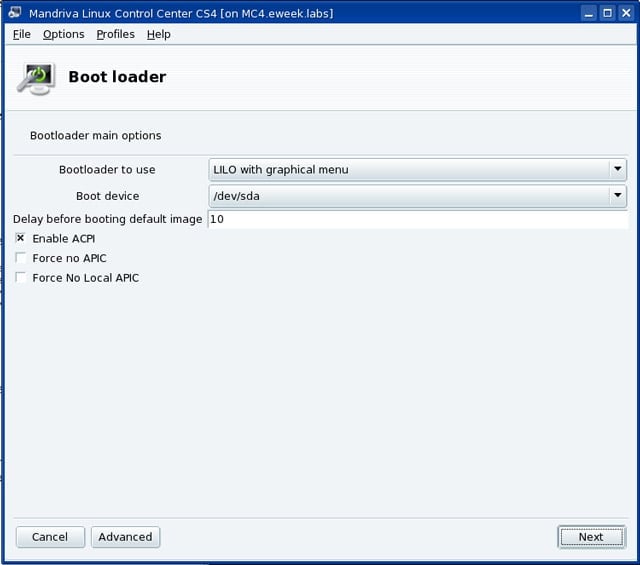The width and height of the screenshot is (640, 565).
Task: Check the Force no APIC option
Action: 20,258
